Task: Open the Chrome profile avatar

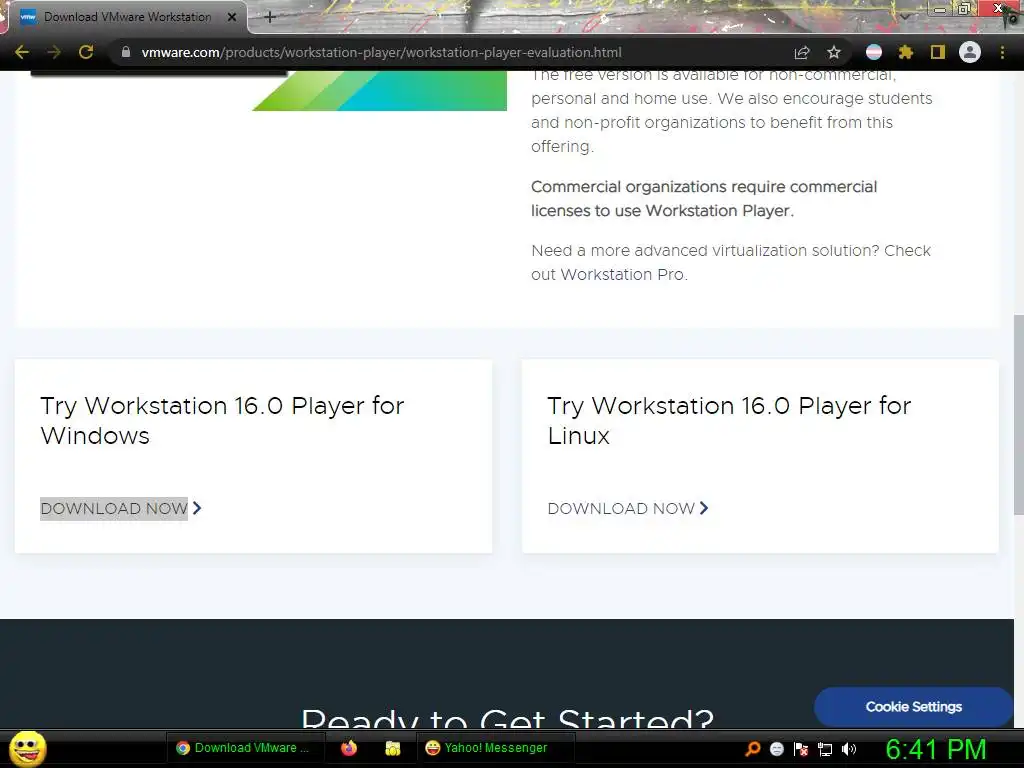Action: [x=970, y=52]
